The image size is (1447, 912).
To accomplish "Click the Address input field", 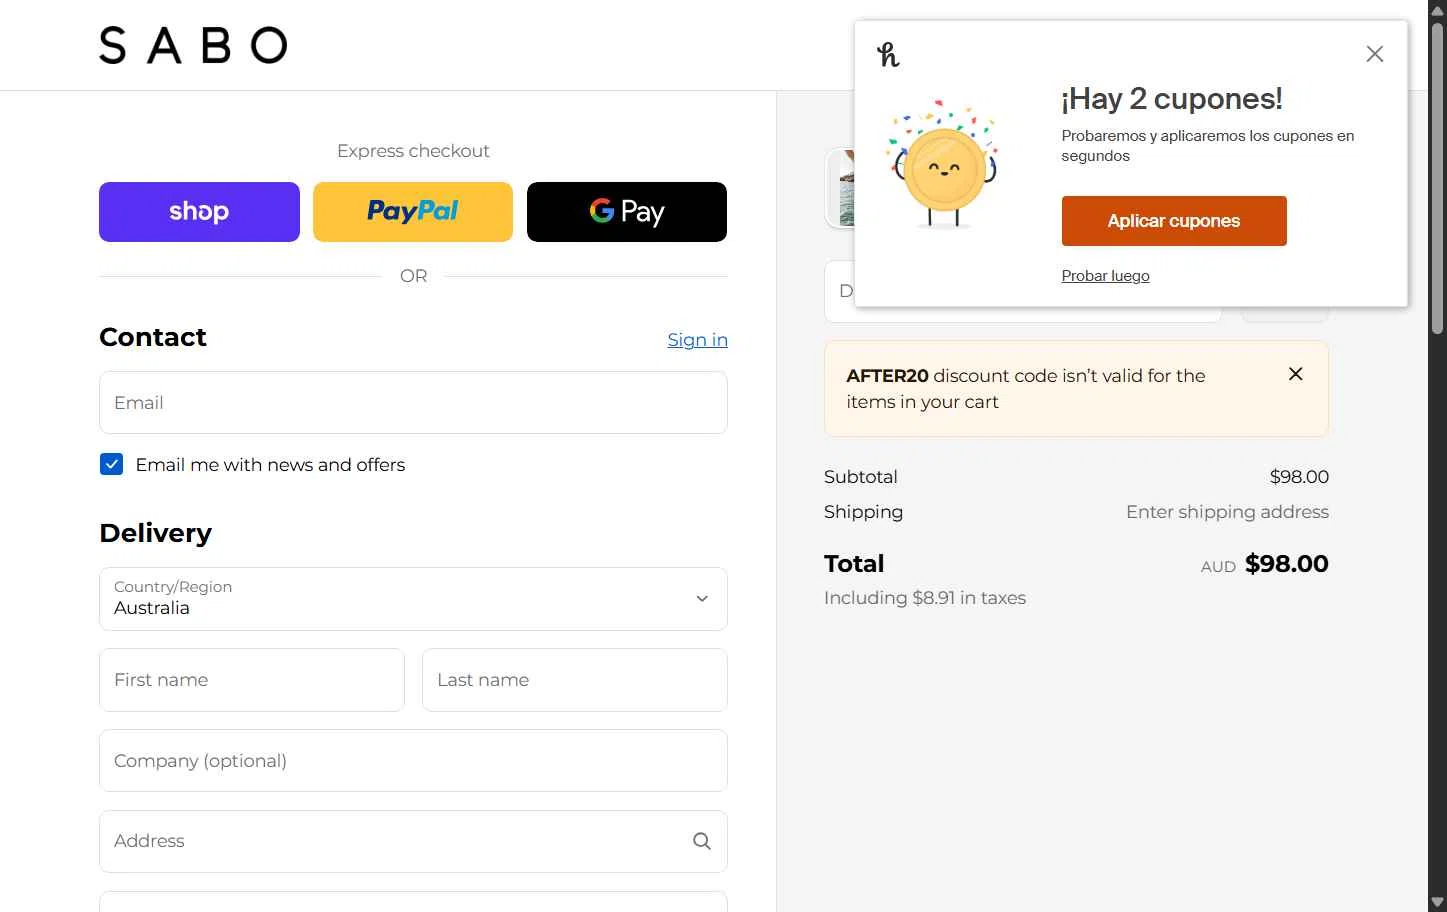I will (x=395, y=841).
